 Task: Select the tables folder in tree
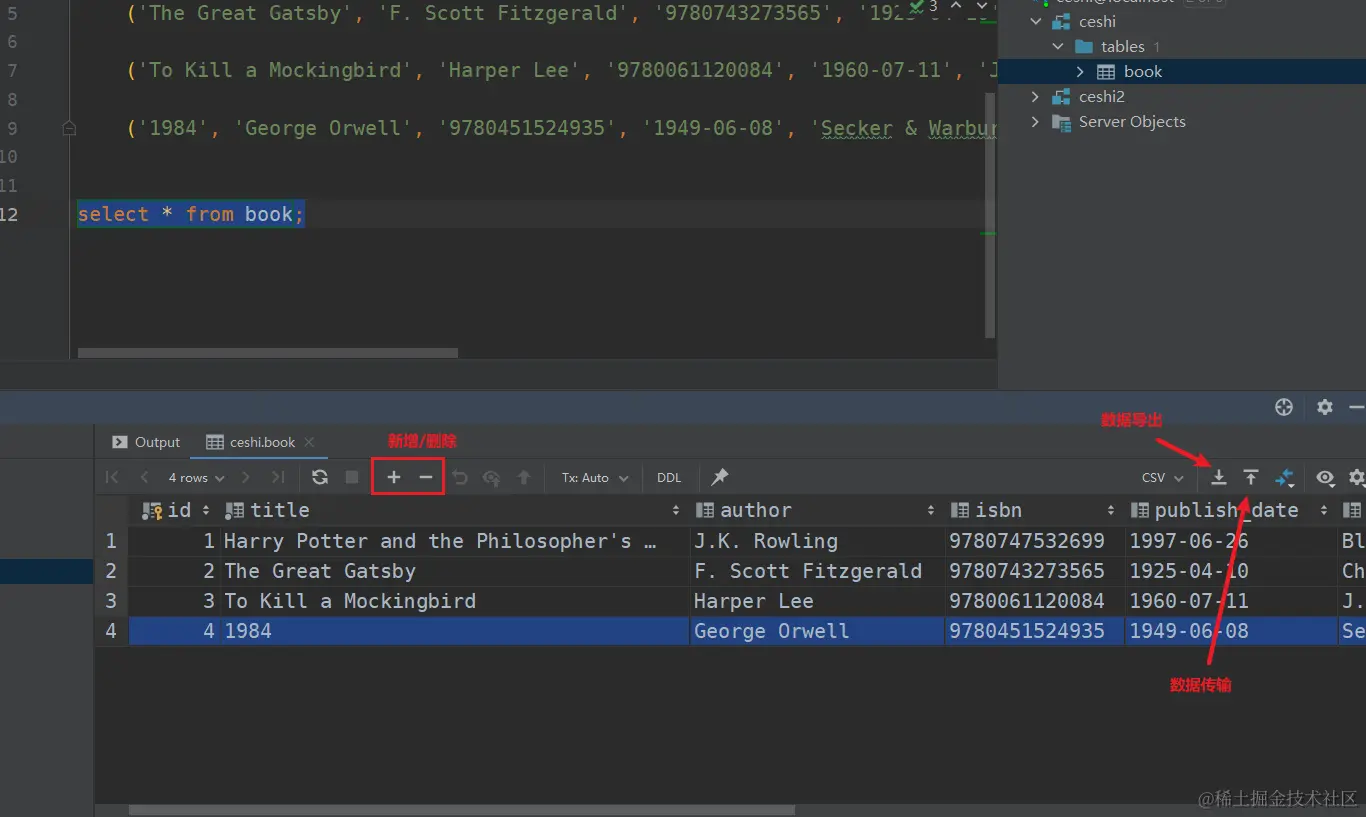click(x=1122, y=47)
